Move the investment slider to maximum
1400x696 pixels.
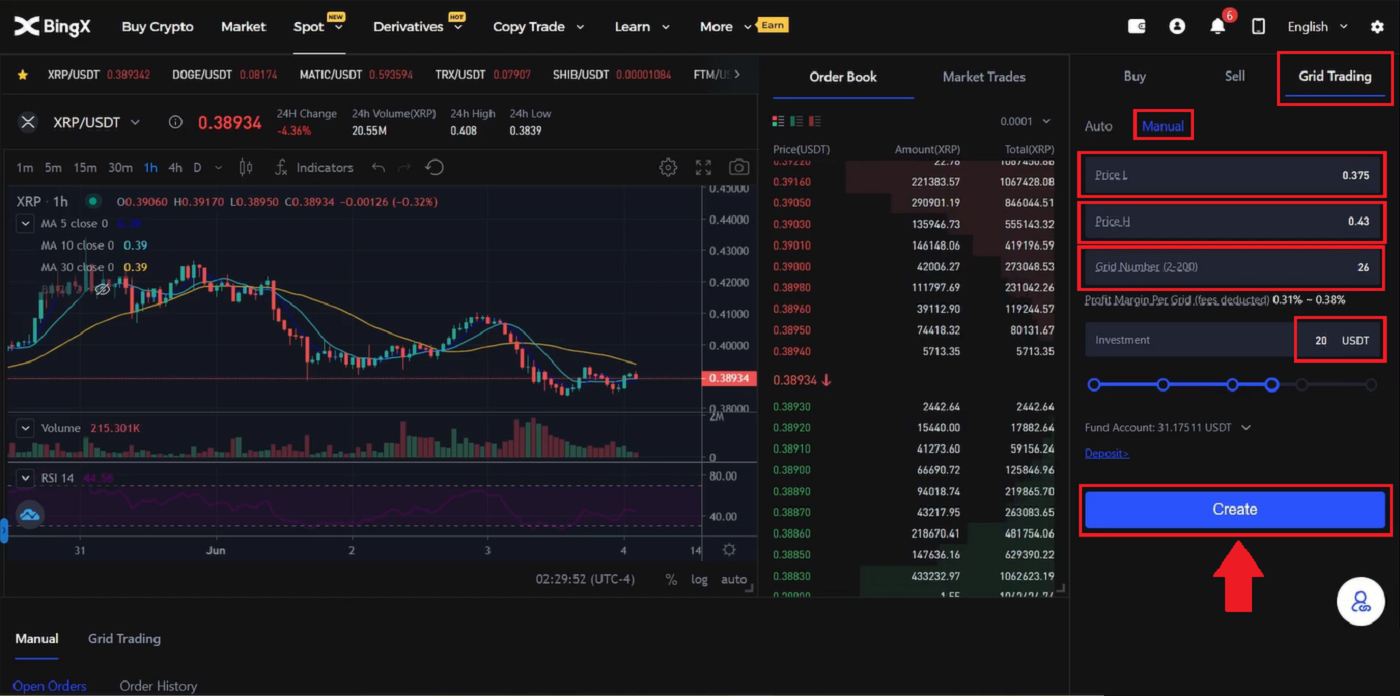pyautogui.click(x=1373, y=384)
